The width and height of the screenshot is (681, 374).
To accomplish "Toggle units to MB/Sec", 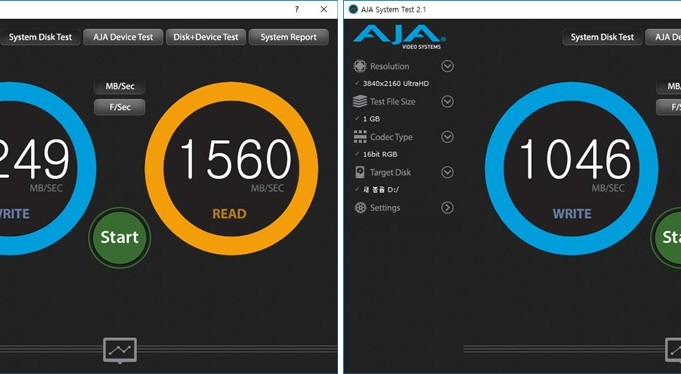I will tap(120, 86).
